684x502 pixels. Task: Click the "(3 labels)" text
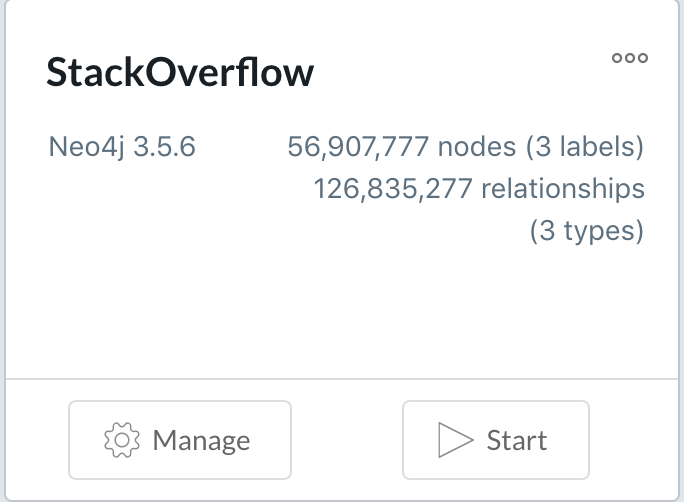pyautogui.click(x=584, y=148)
